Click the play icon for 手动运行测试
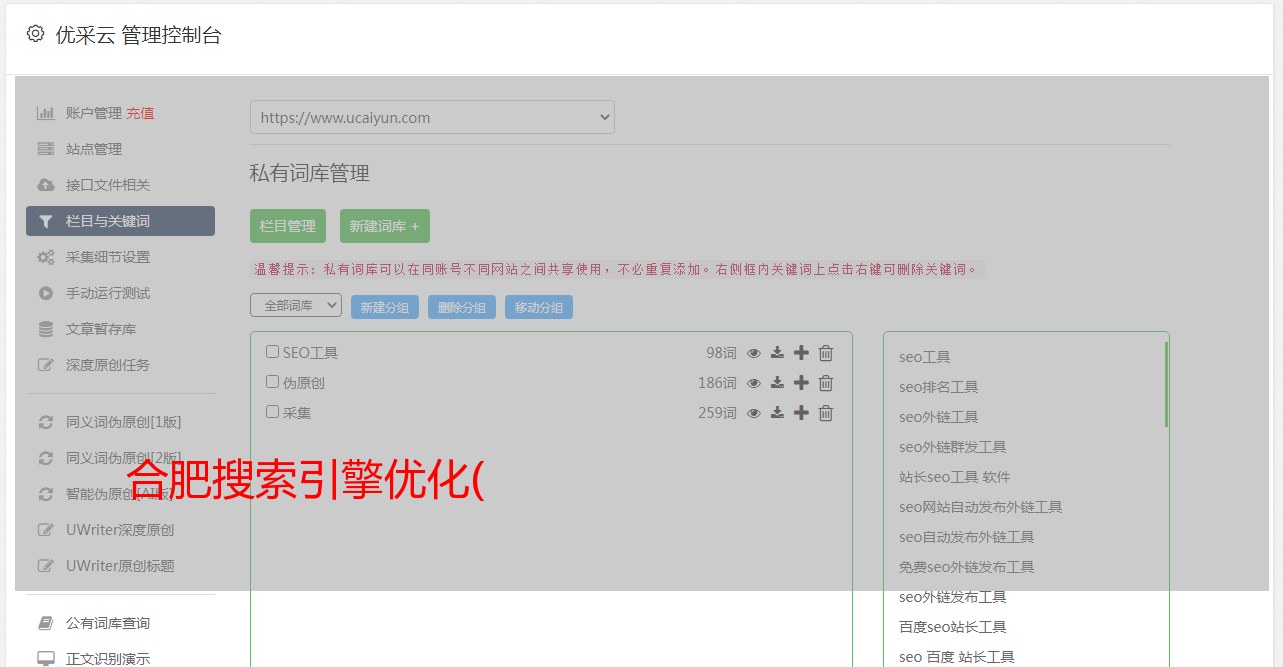Screen dimensions: 1283x667 pyautogui.click(x=46, y=293)
